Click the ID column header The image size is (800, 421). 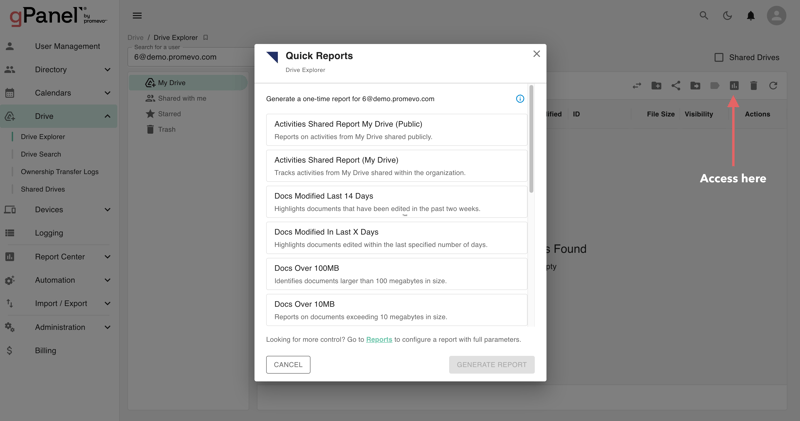click(576, 114)
